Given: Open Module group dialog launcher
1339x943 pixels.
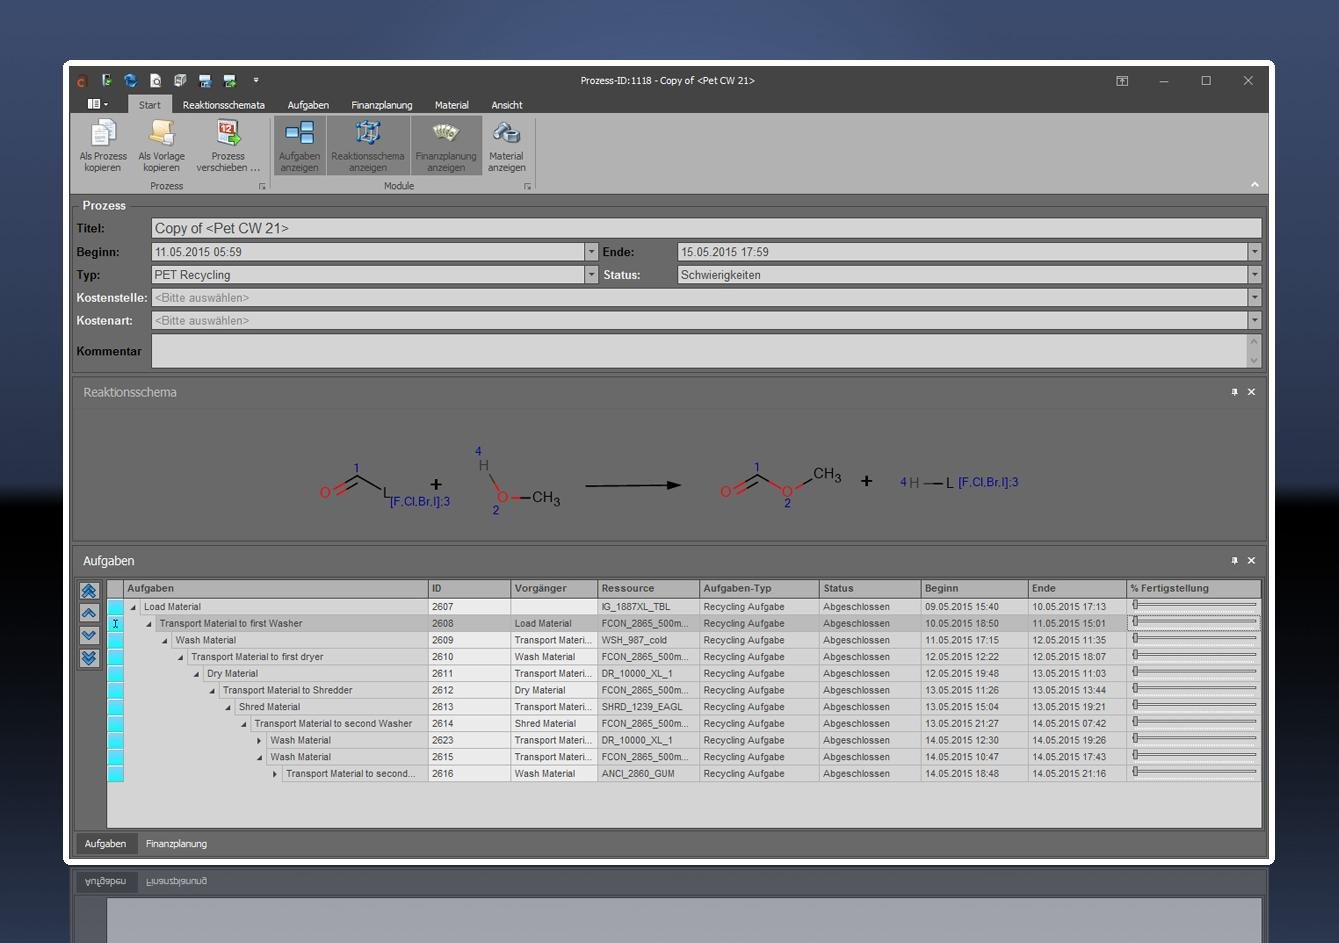Looking at the screenshot, I should (x=527, y=187).
